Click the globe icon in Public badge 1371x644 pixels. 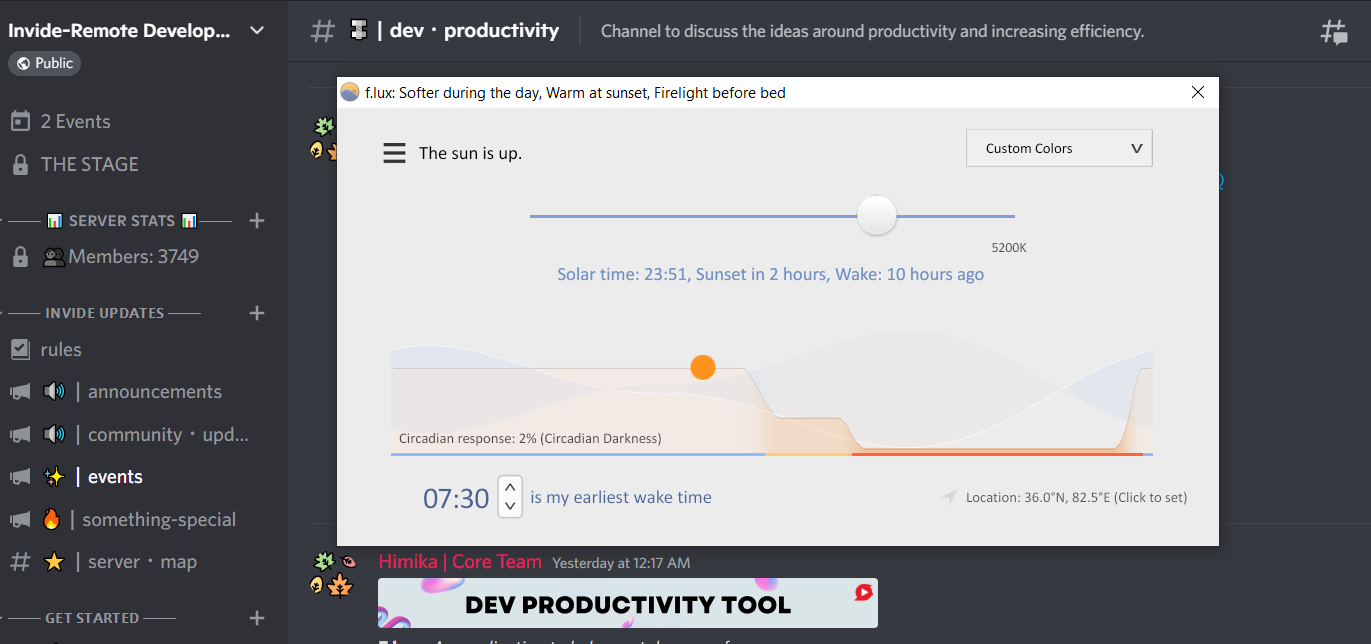(23, 63)
